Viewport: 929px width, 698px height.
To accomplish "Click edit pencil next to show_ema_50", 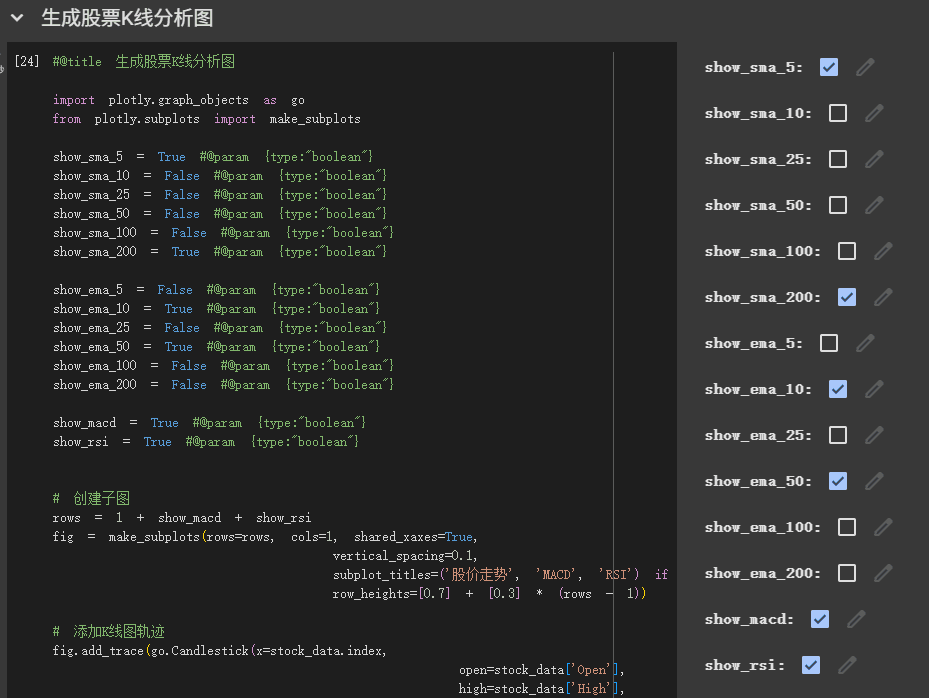I will (874, 481).
